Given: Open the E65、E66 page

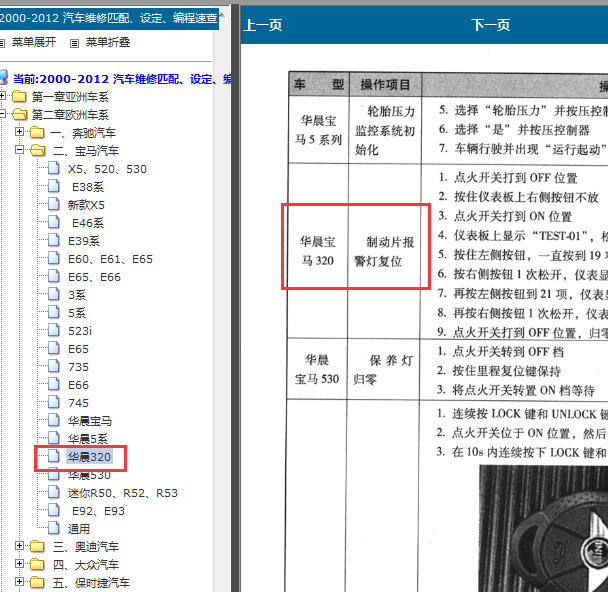Looking at the screenshot, I should pyautogui.click(x=95, y=277).
